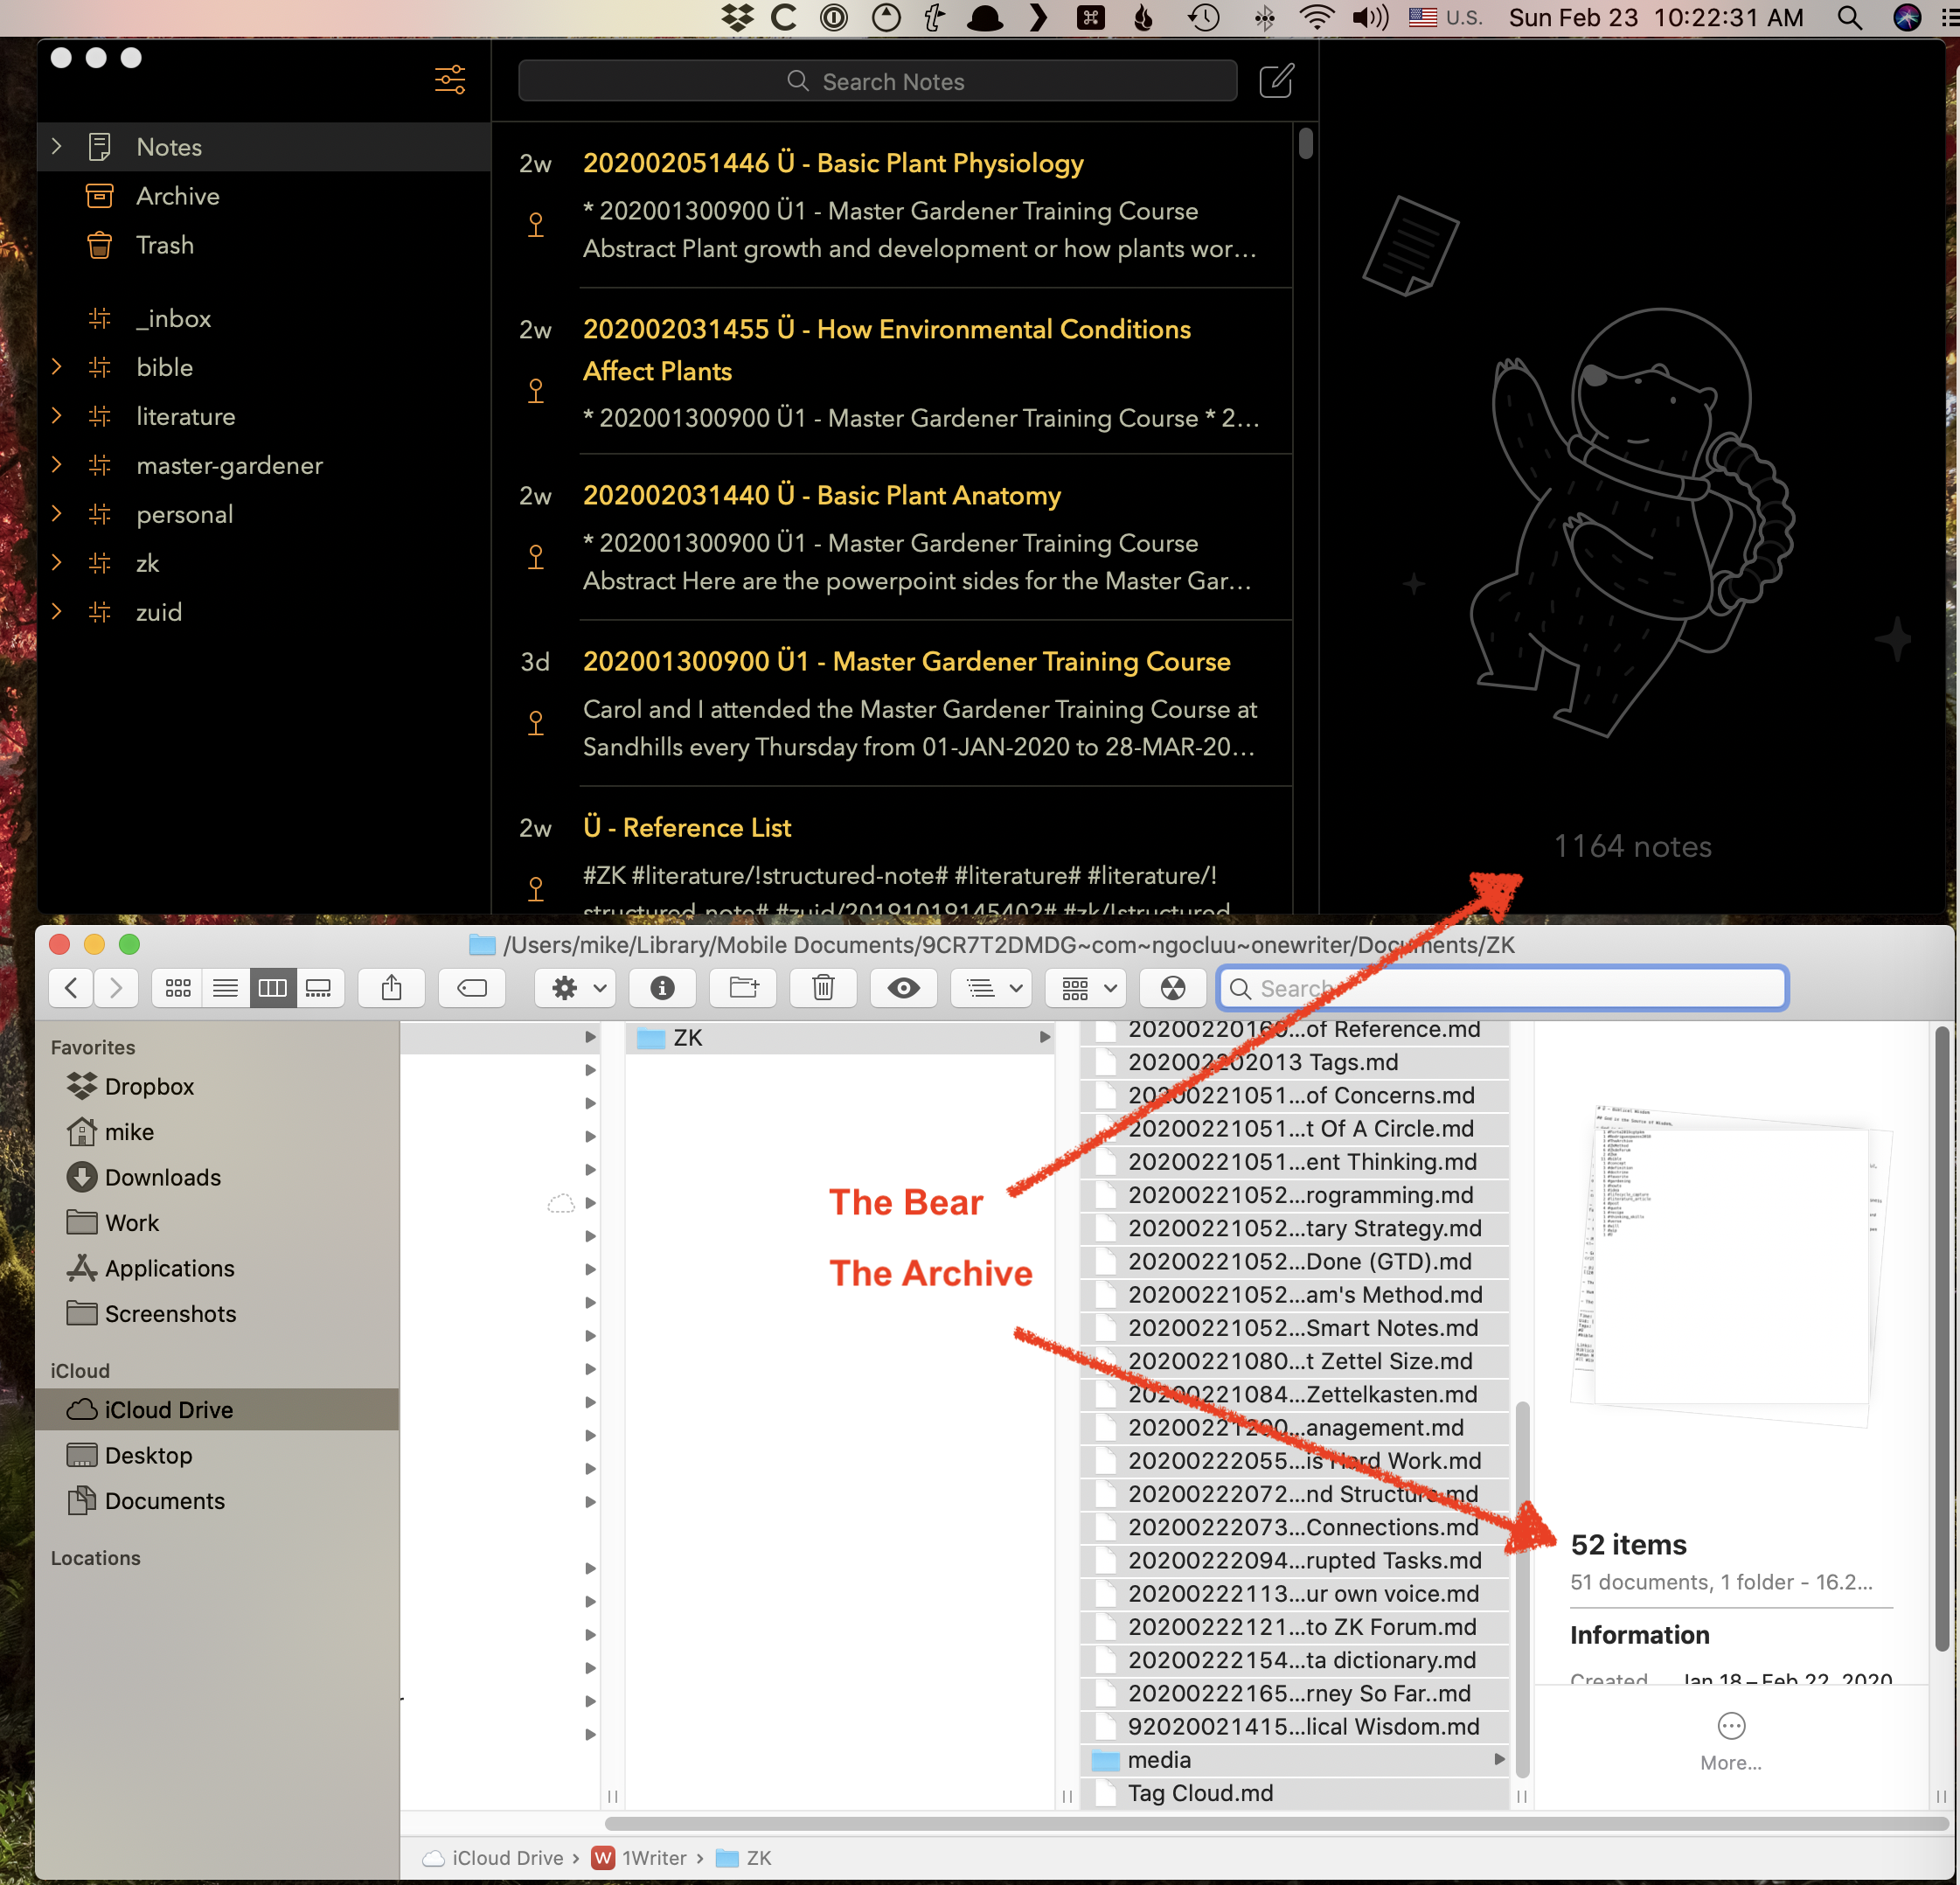Open Bear's sidebar filter settings icon
Image resolution: width=1960 pixels, height=1885 pixels.
[450, 80]
